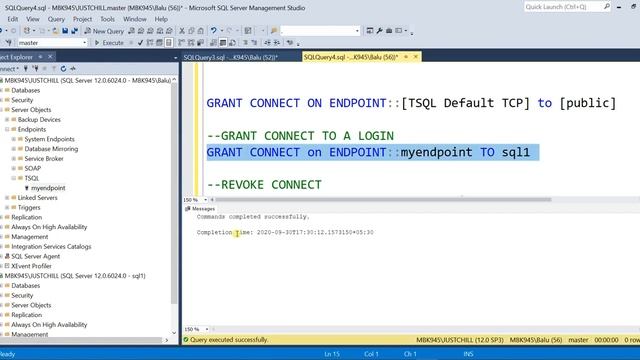Open the Edit menu

coord(12,19)
